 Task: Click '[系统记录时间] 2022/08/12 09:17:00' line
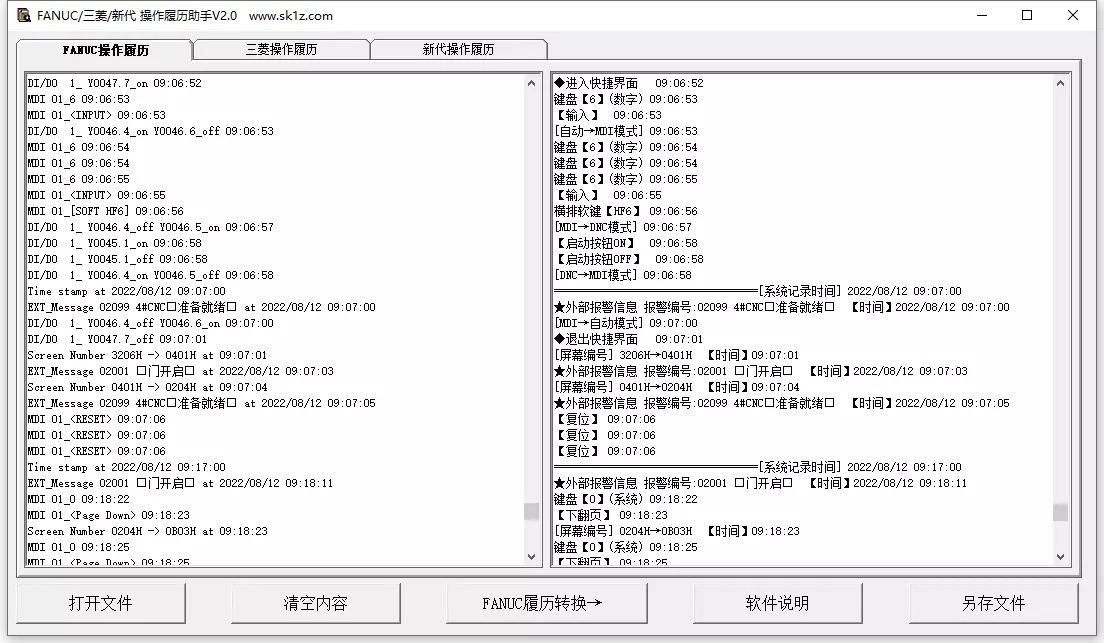coord(758,467)
